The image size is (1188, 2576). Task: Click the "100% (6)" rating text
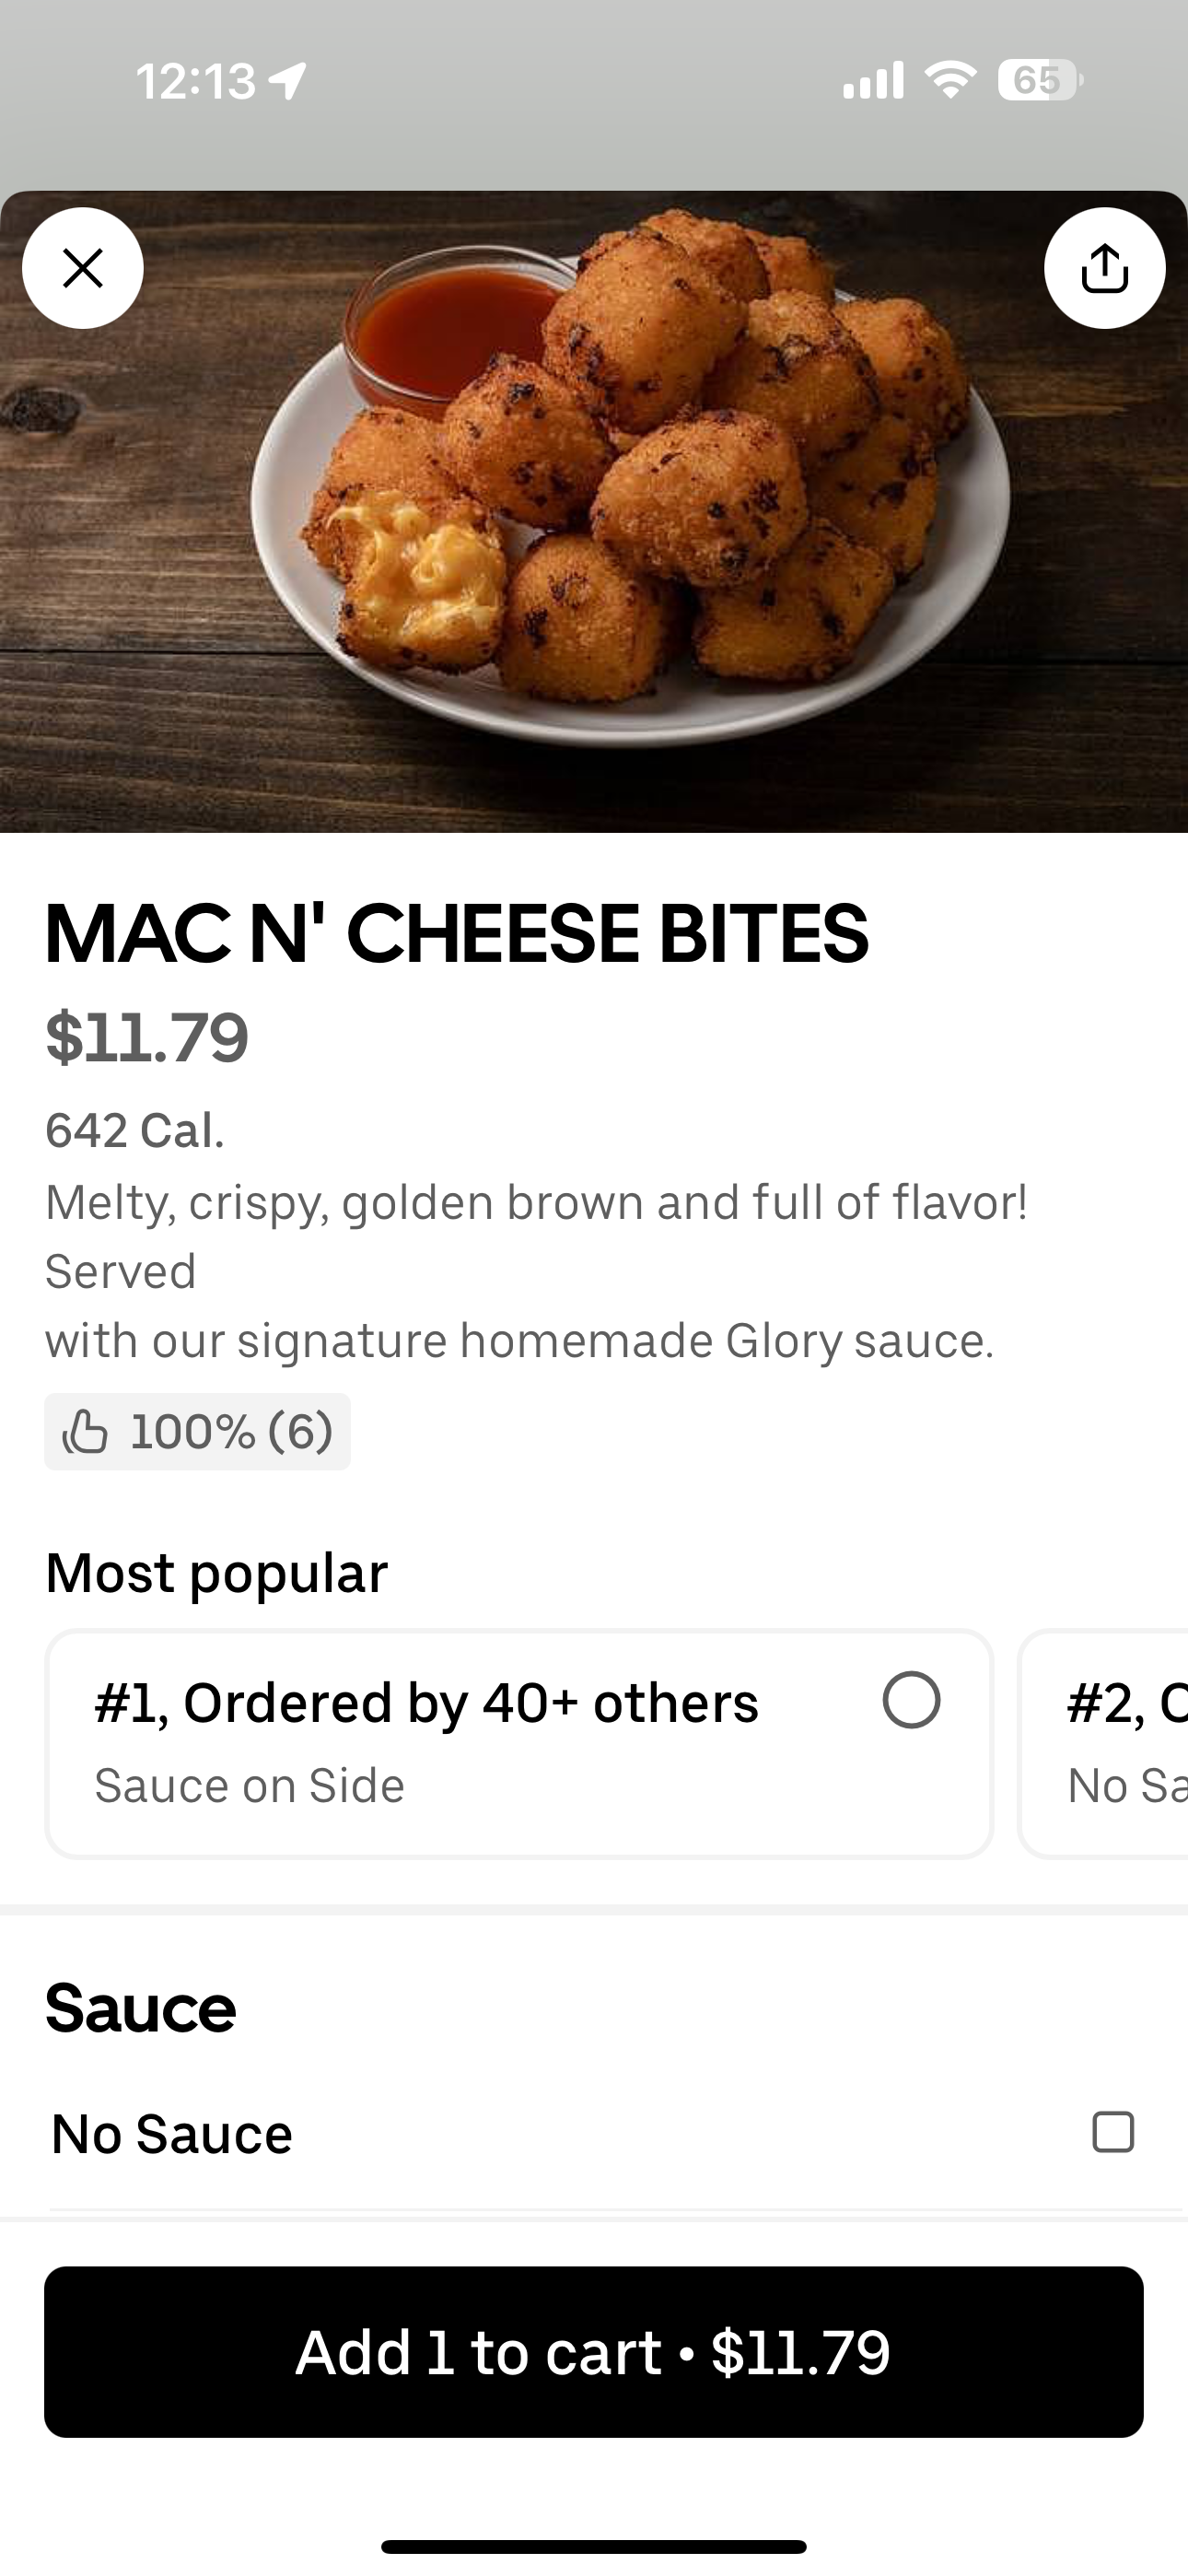point(231,1431)
